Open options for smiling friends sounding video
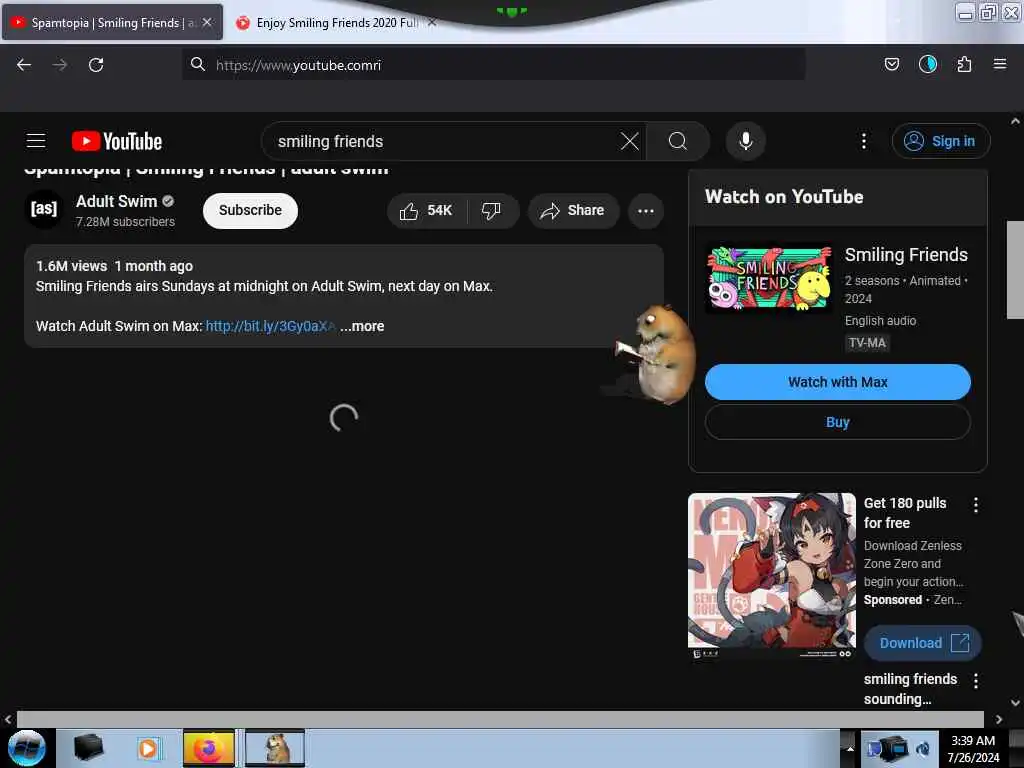Viewport: 1024px width, 768px height. [x=975, y=680]
